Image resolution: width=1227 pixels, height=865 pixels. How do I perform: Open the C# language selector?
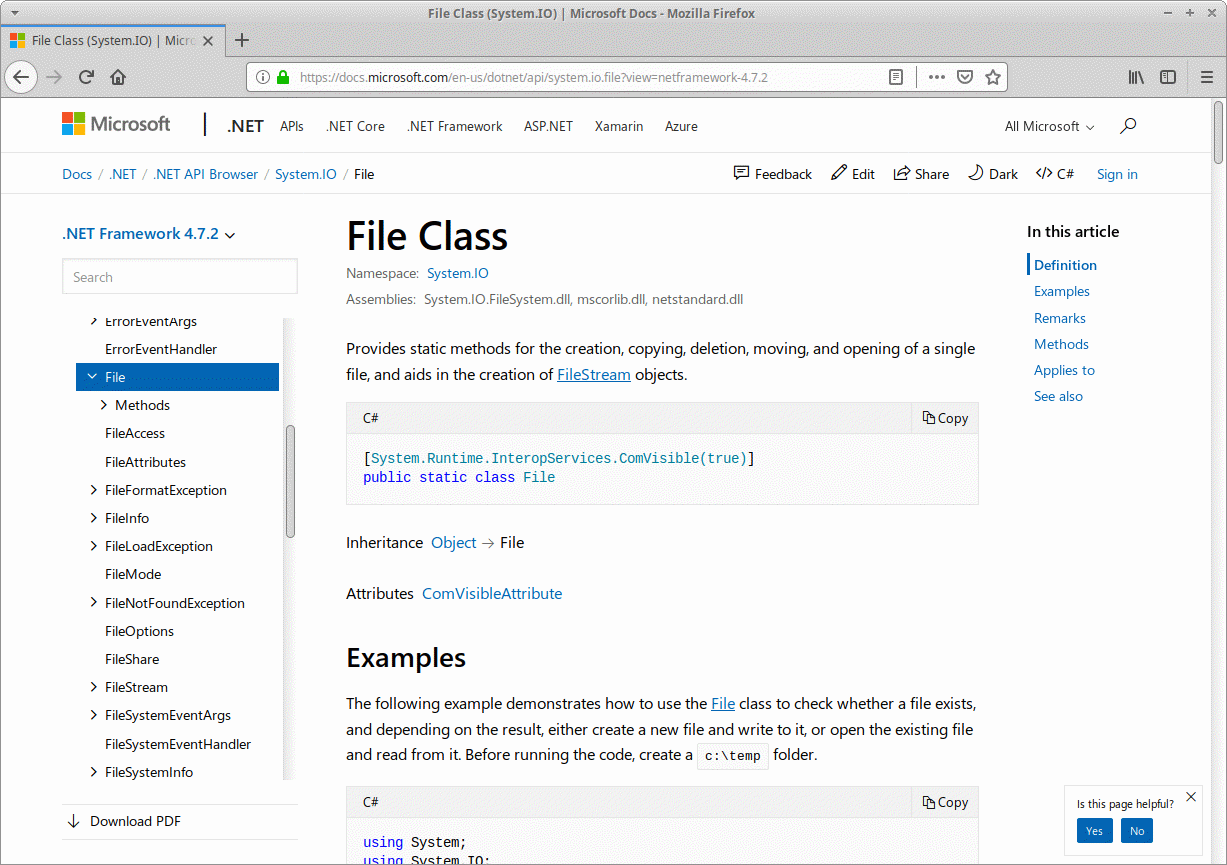1055,174
